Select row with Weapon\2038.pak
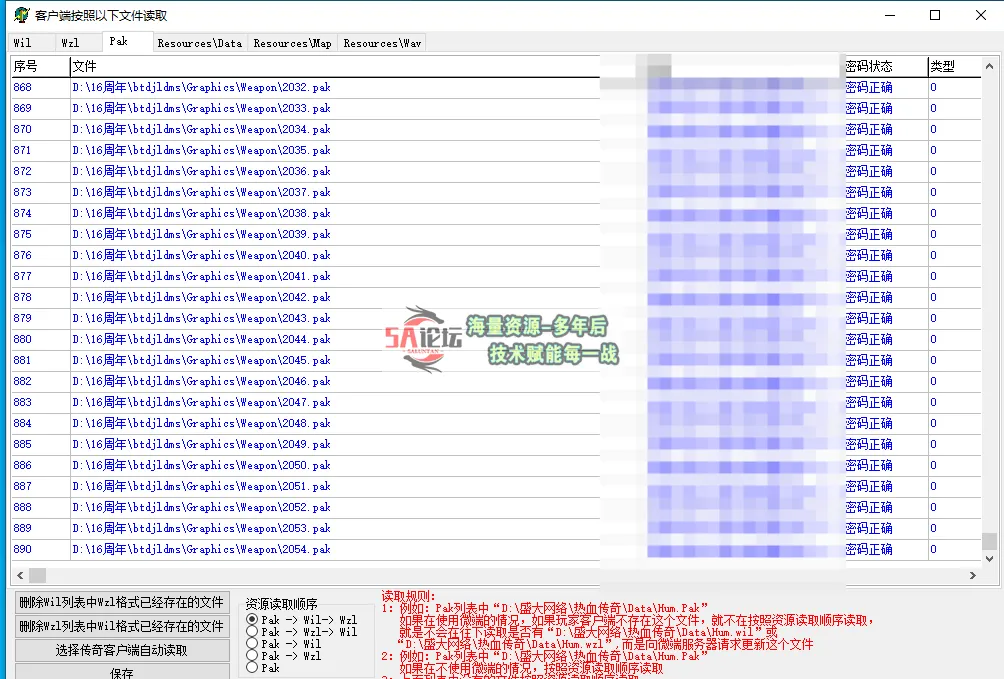 point(496,213)
